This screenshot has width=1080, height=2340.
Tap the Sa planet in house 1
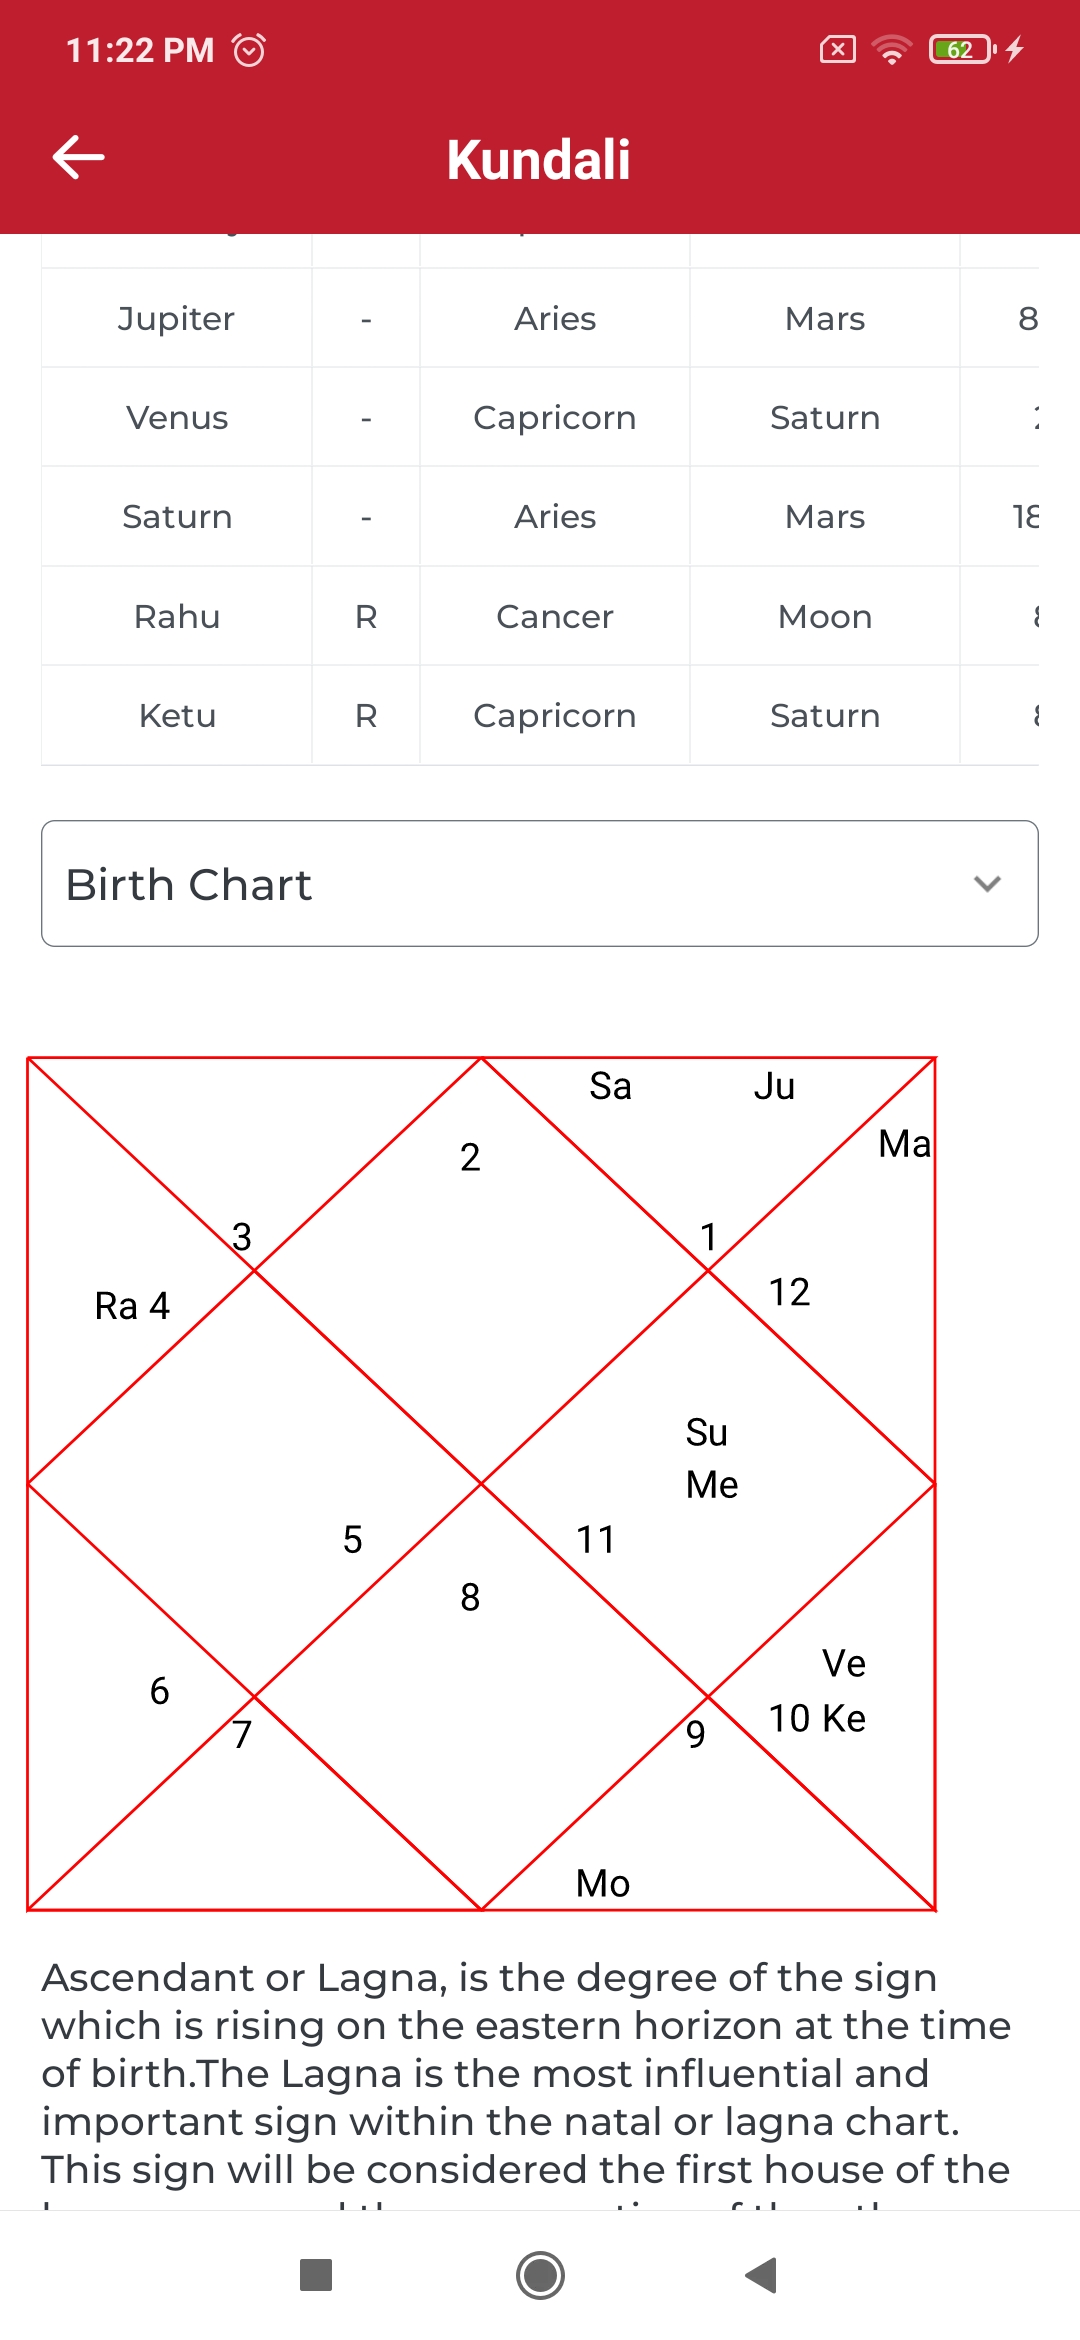pos(610,1086)
